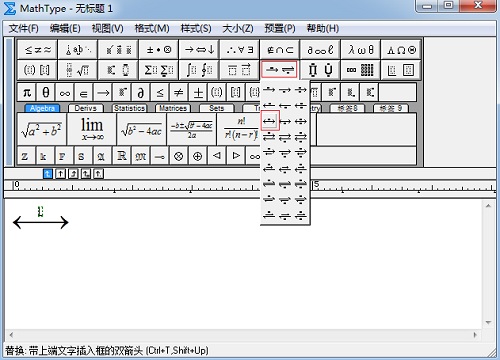The image size is (500, 360).
Task: Insert the lim x→∞ expression
Action: coord(92,130)
